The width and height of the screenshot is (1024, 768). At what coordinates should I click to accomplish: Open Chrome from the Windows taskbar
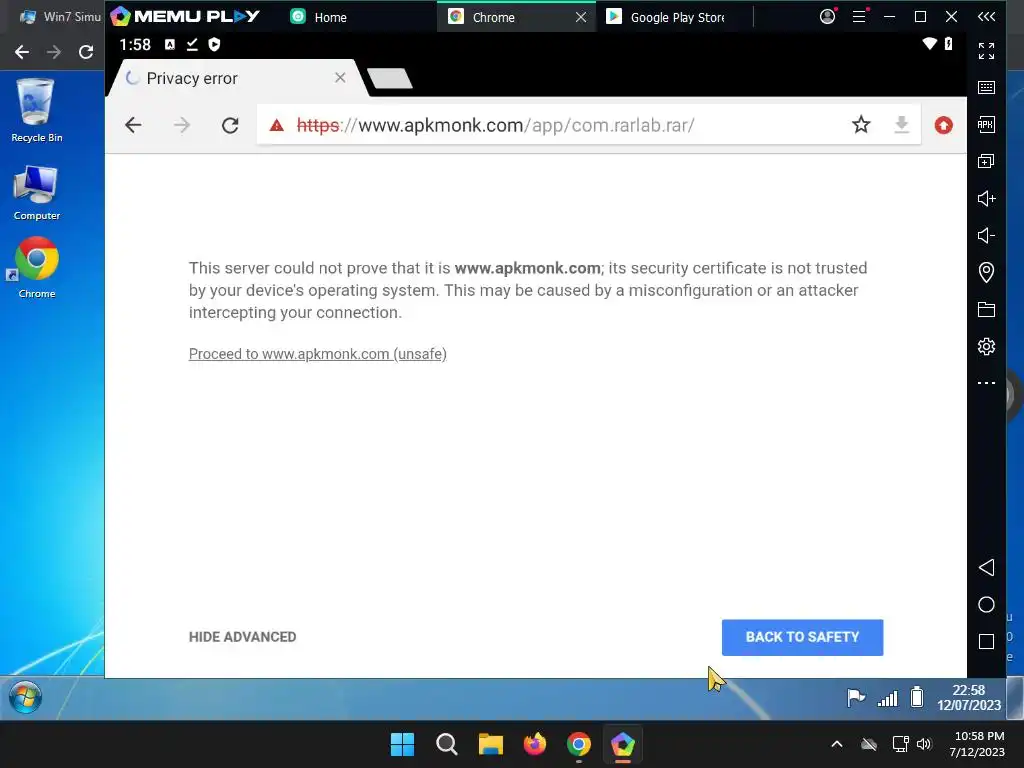[579, 744]
